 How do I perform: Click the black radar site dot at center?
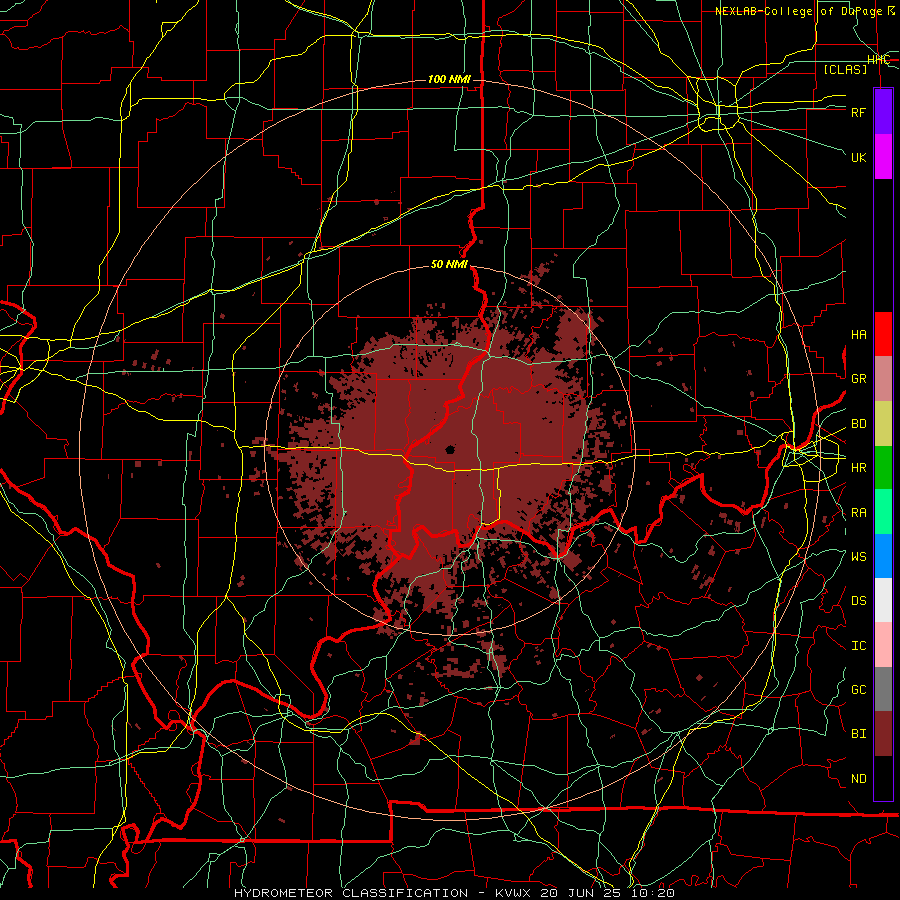tap(450, 449)
